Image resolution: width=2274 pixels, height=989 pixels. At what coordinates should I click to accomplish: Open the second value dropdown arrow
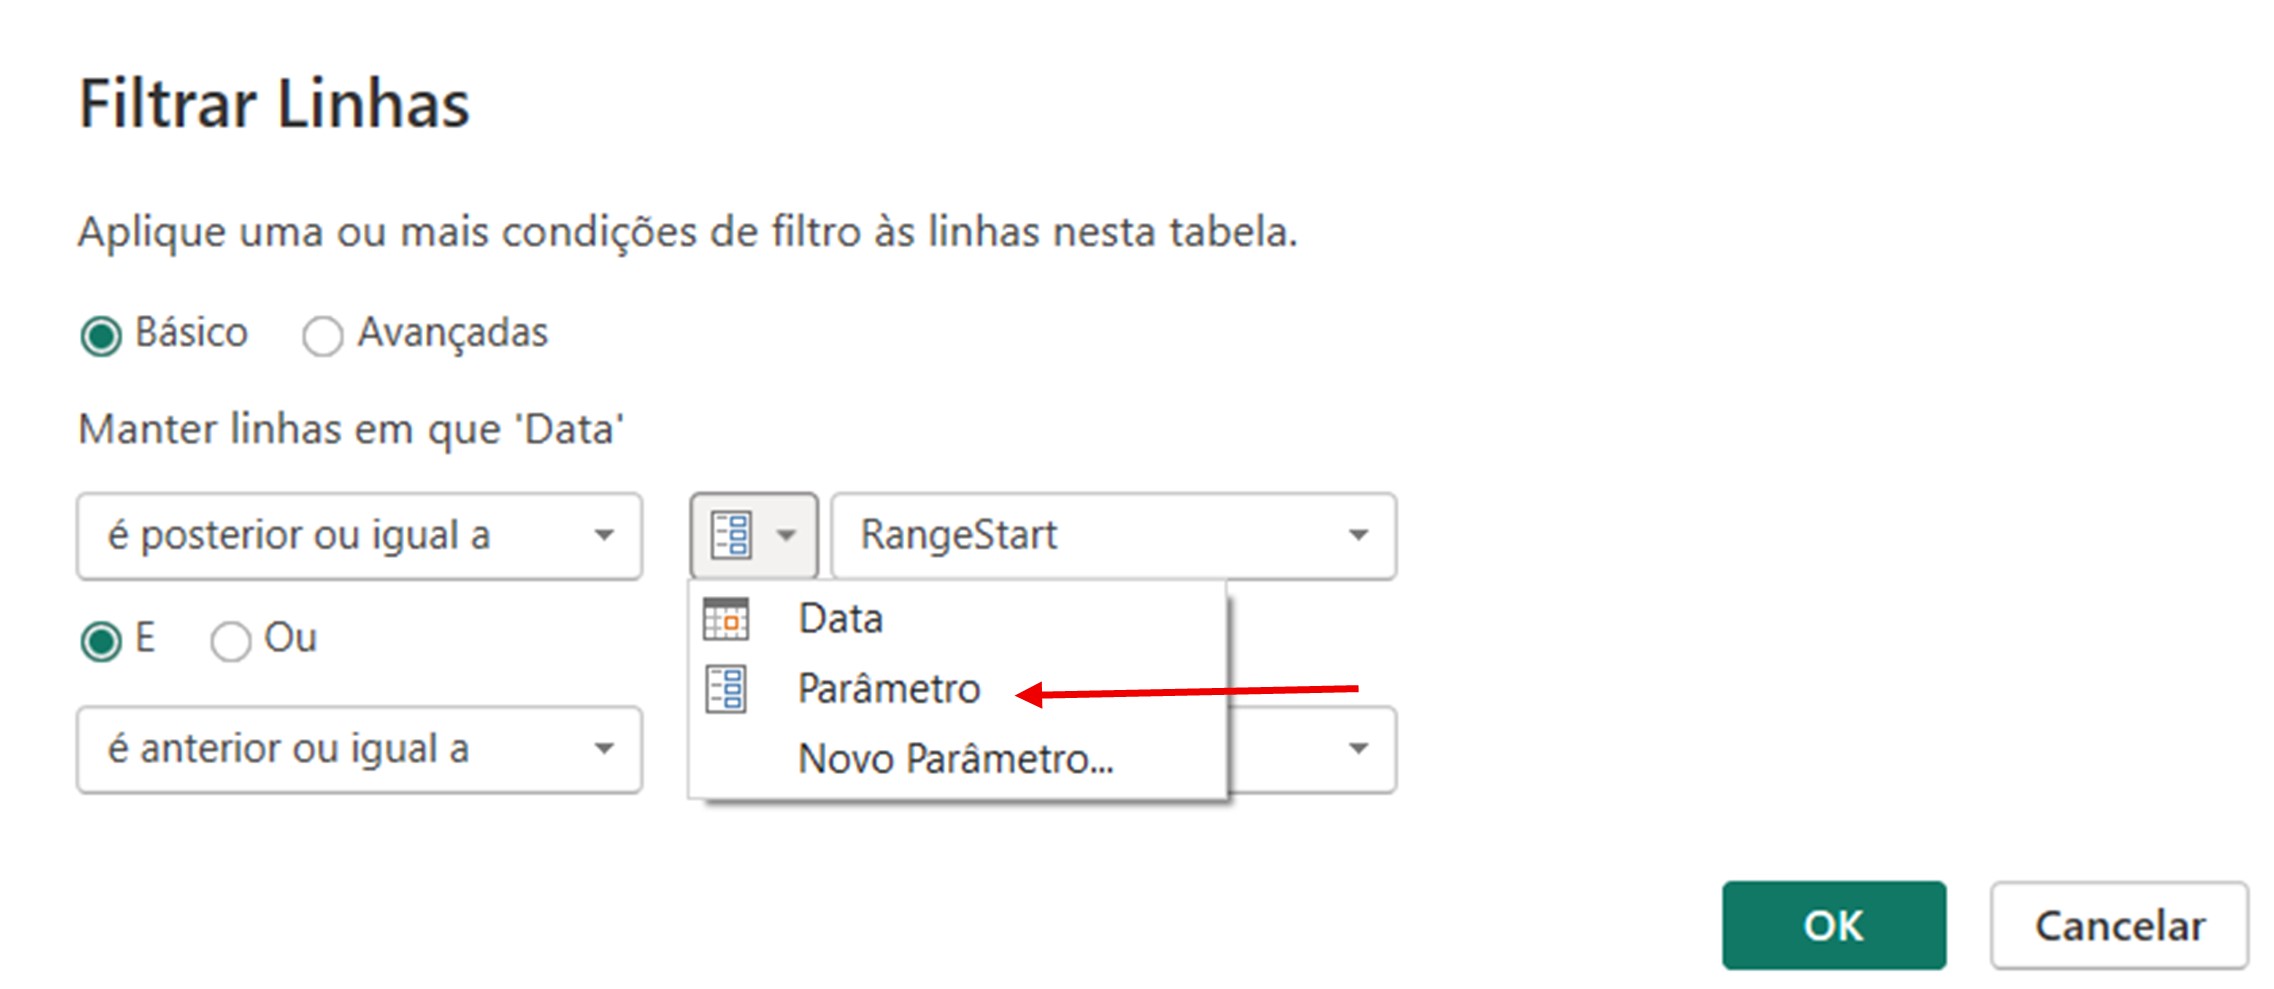pos(1358,749)
